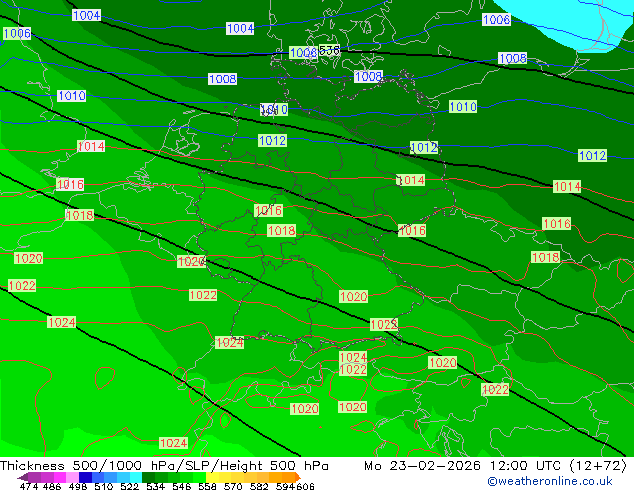Image resolution: width=634 pixels, height=490 pixels.
Task: Click the legend value '510'
Action: tap(104, 486)
